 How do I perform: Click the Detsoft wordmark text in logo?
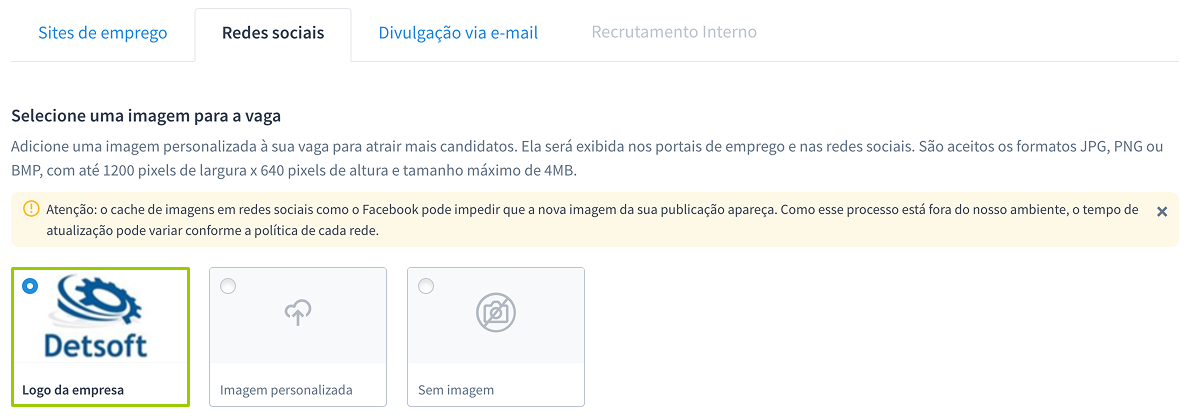coord(96,346)
